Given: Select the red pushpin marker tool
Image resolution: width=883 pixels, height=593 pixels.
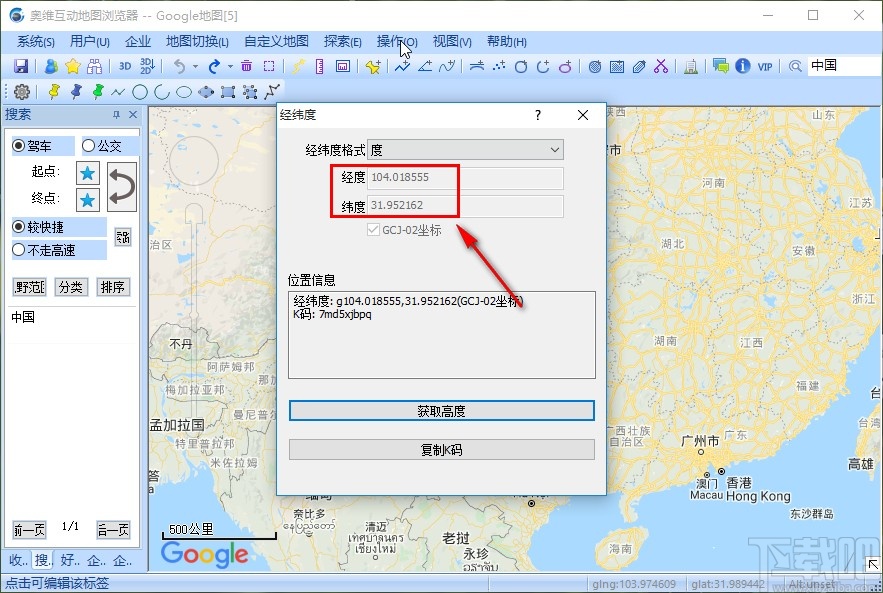Looking at the screenshot, I should tap(52, 92).
